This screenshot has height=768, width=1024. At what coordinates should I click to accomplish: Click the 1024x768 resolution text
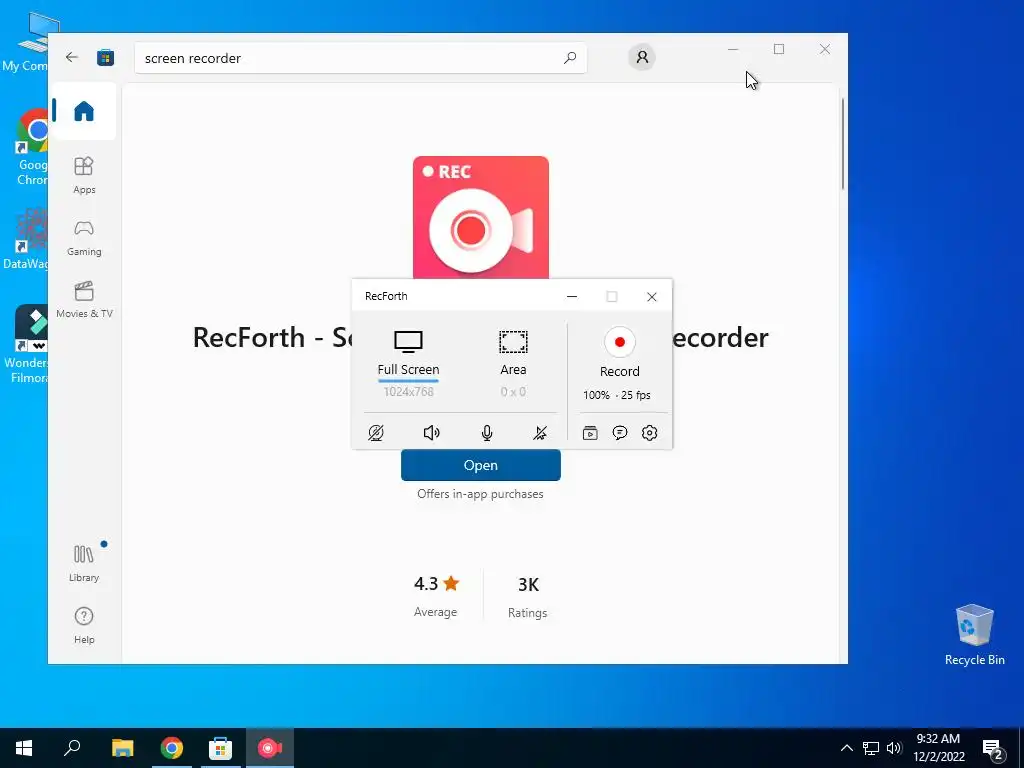(408, 392)
